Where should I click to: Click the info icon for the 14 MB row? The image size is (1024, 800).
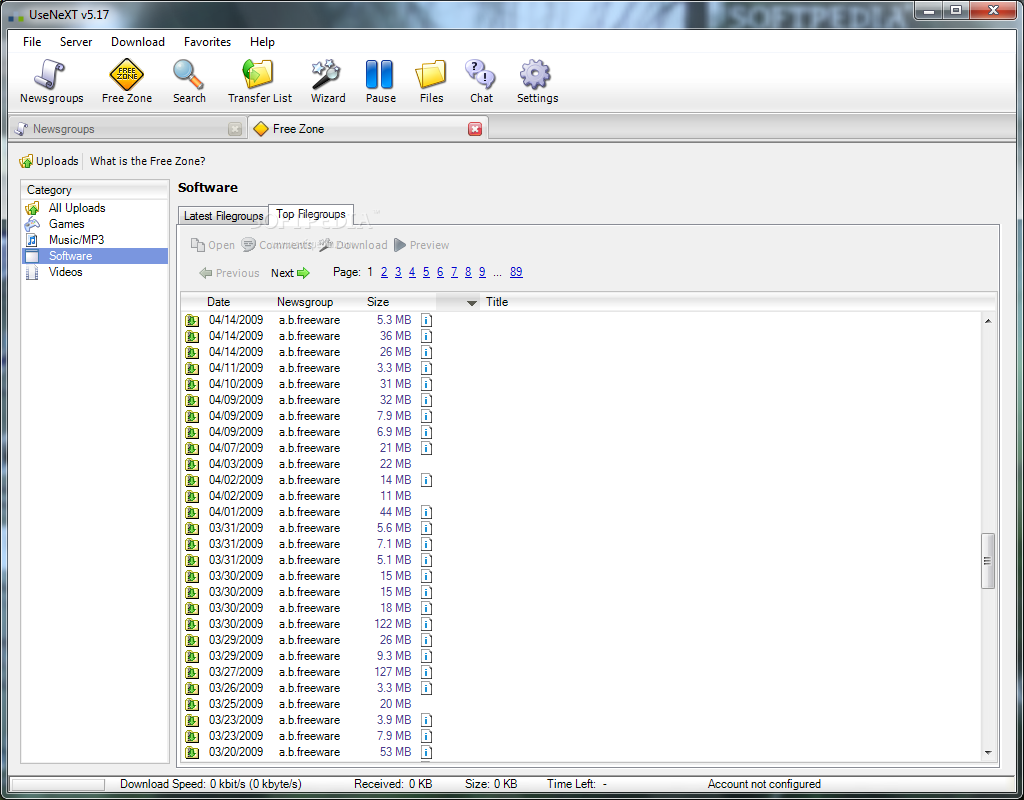click(426, 480)
